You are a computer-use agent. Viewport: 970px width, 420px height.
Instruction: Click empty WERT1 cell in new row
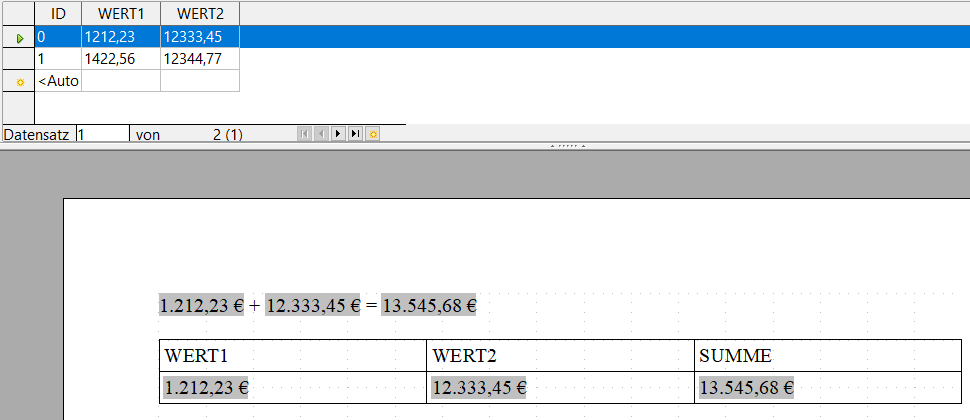click(121, 81)
